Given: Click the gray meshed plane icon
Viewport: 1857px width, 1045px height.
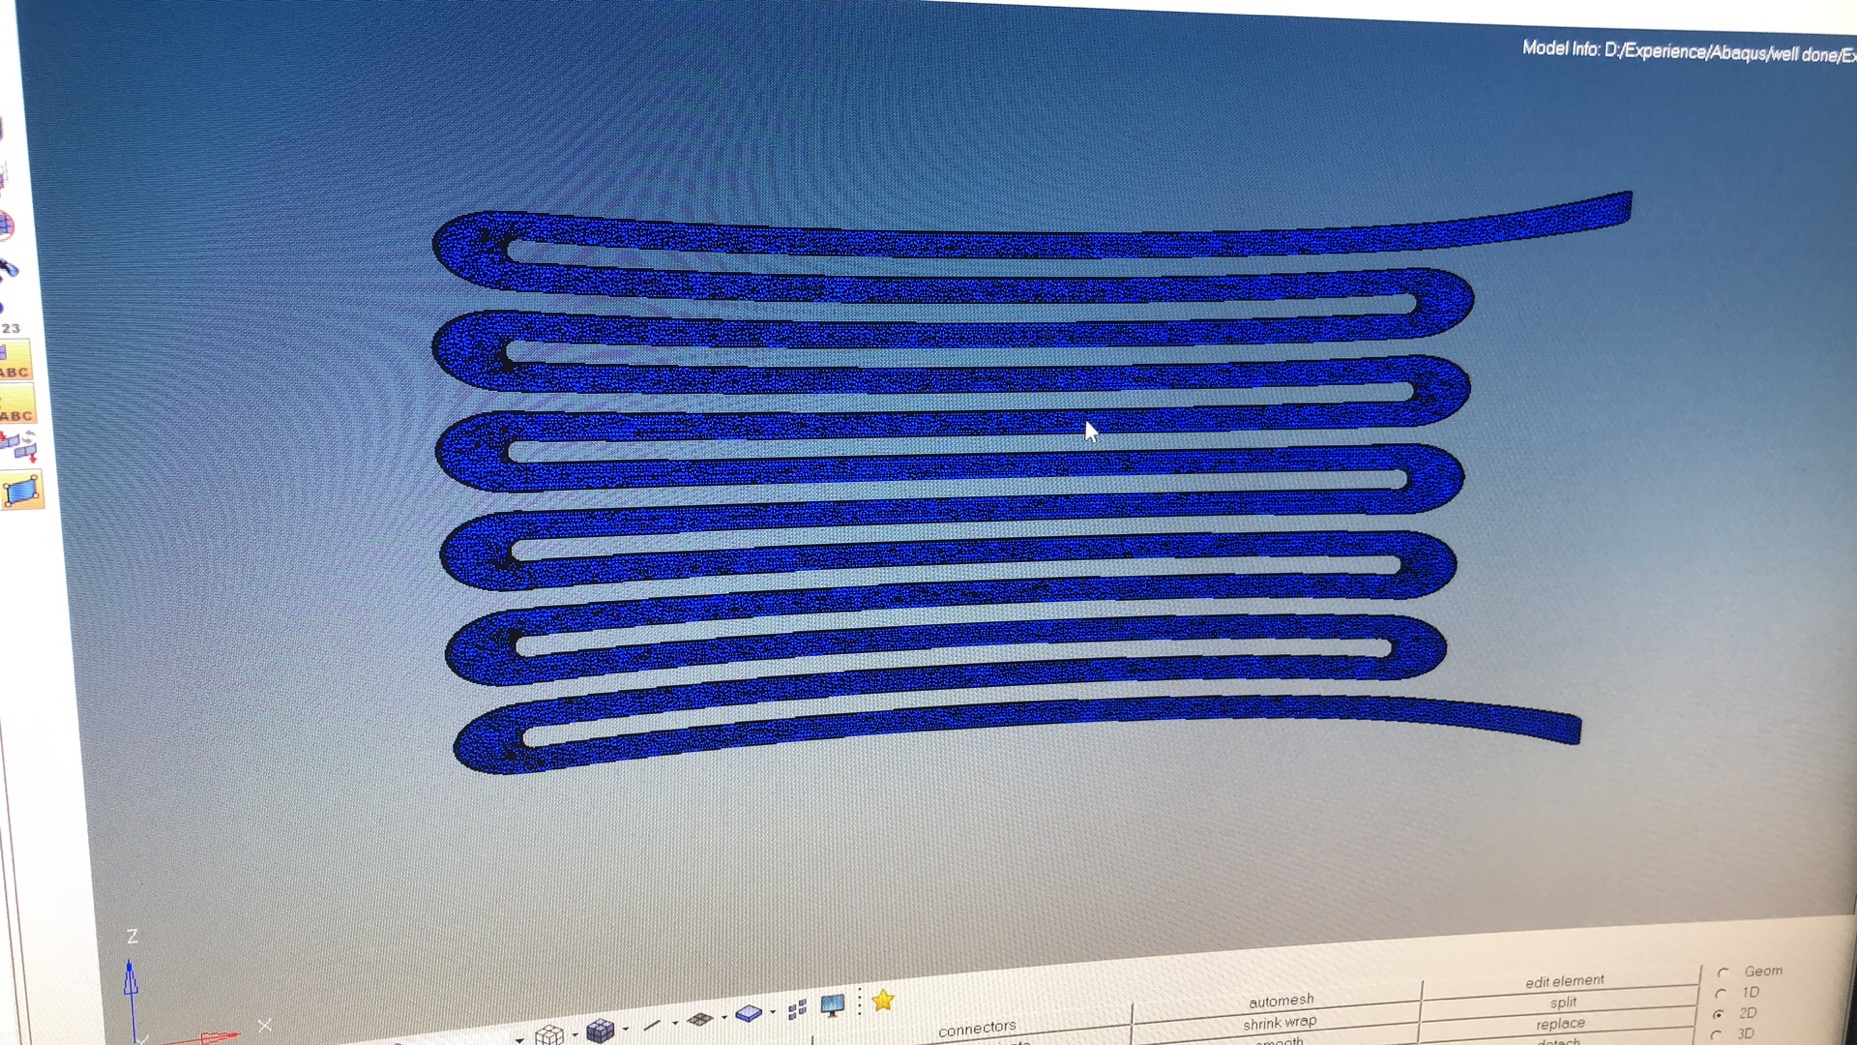Looking at the screenshot, I should [700, 1019].
